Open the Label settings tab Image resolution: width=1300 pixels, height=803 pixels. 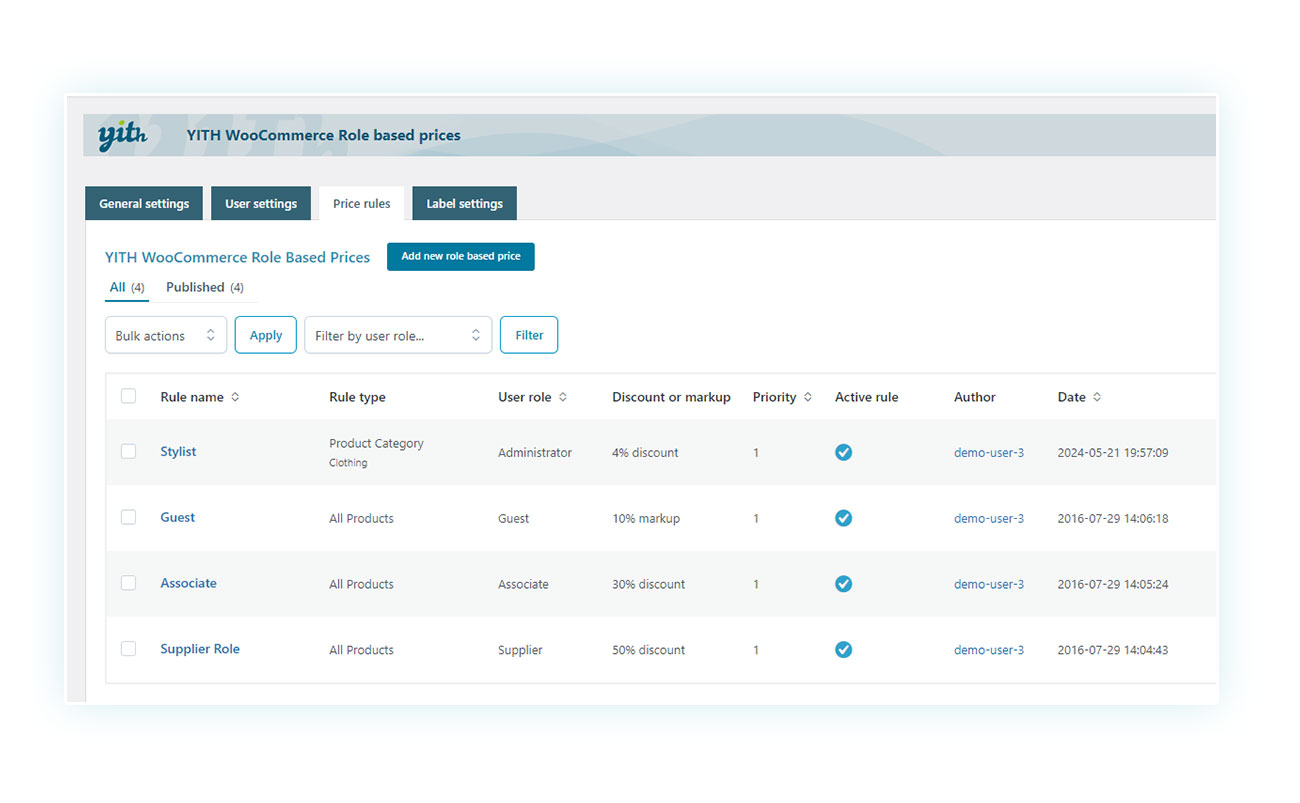click(465, 203)
